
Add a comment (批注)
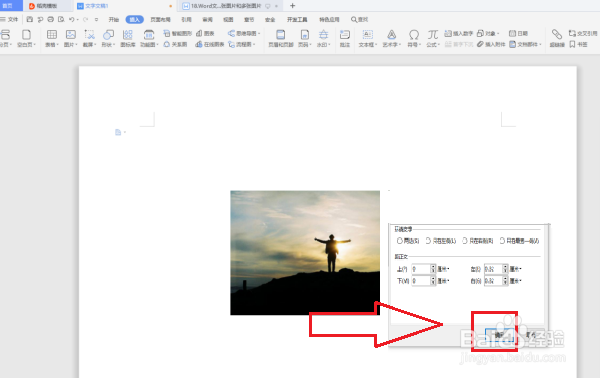click(345, 39)
